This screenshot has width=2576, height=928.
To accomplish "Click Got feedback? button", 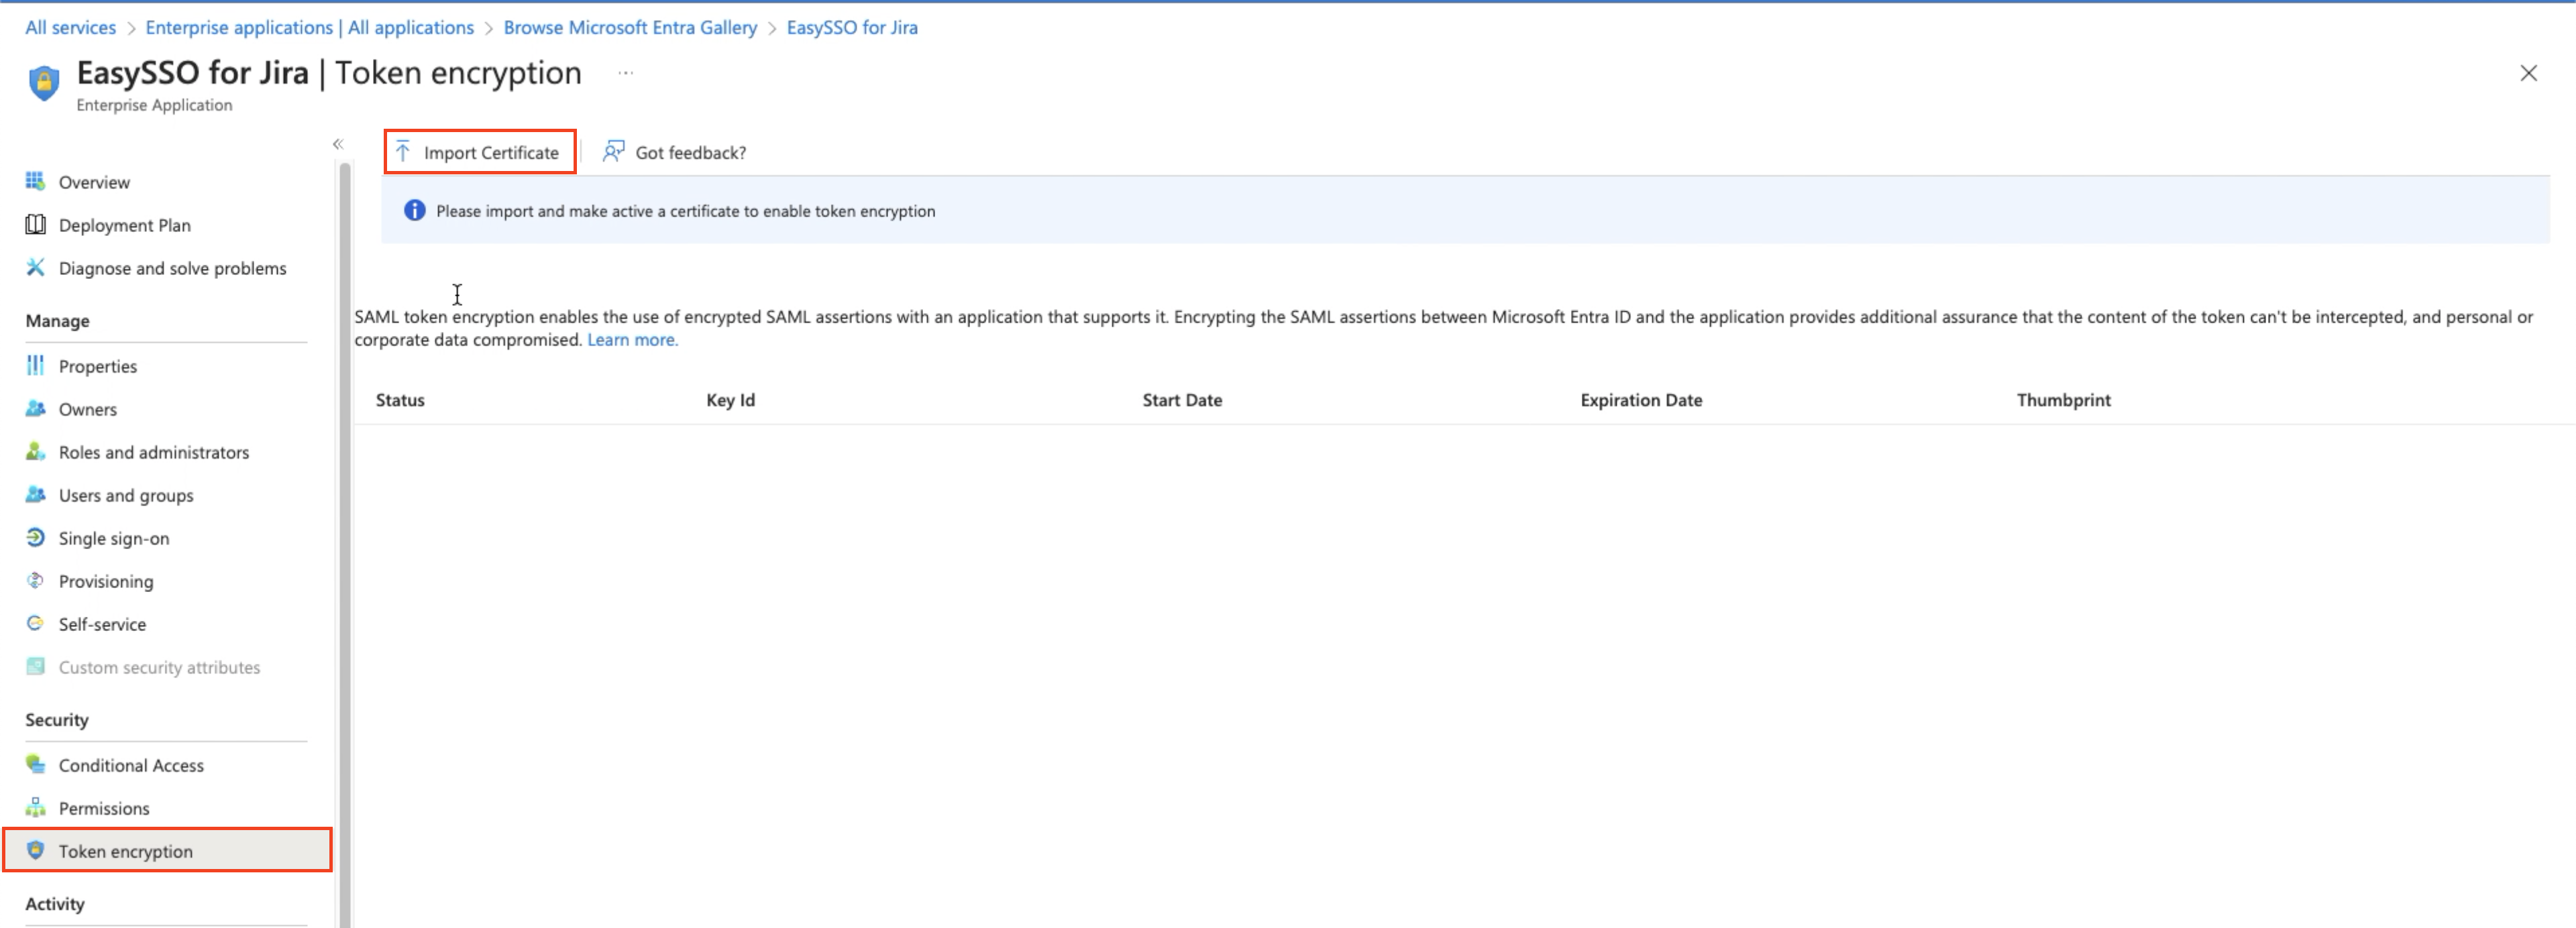I will point(674,152).
